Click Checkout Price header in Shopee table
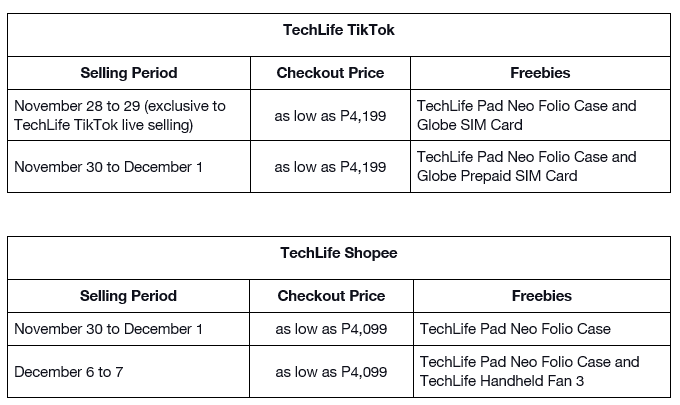 pyautogui.click(x=331, y=296)
